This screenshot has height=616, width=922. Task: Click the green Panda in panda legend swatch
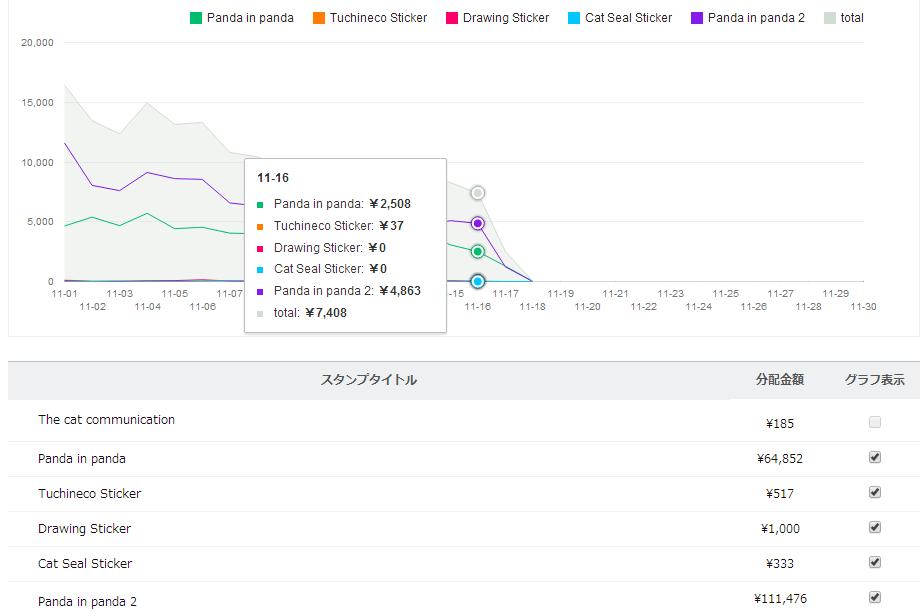[196, 18]
